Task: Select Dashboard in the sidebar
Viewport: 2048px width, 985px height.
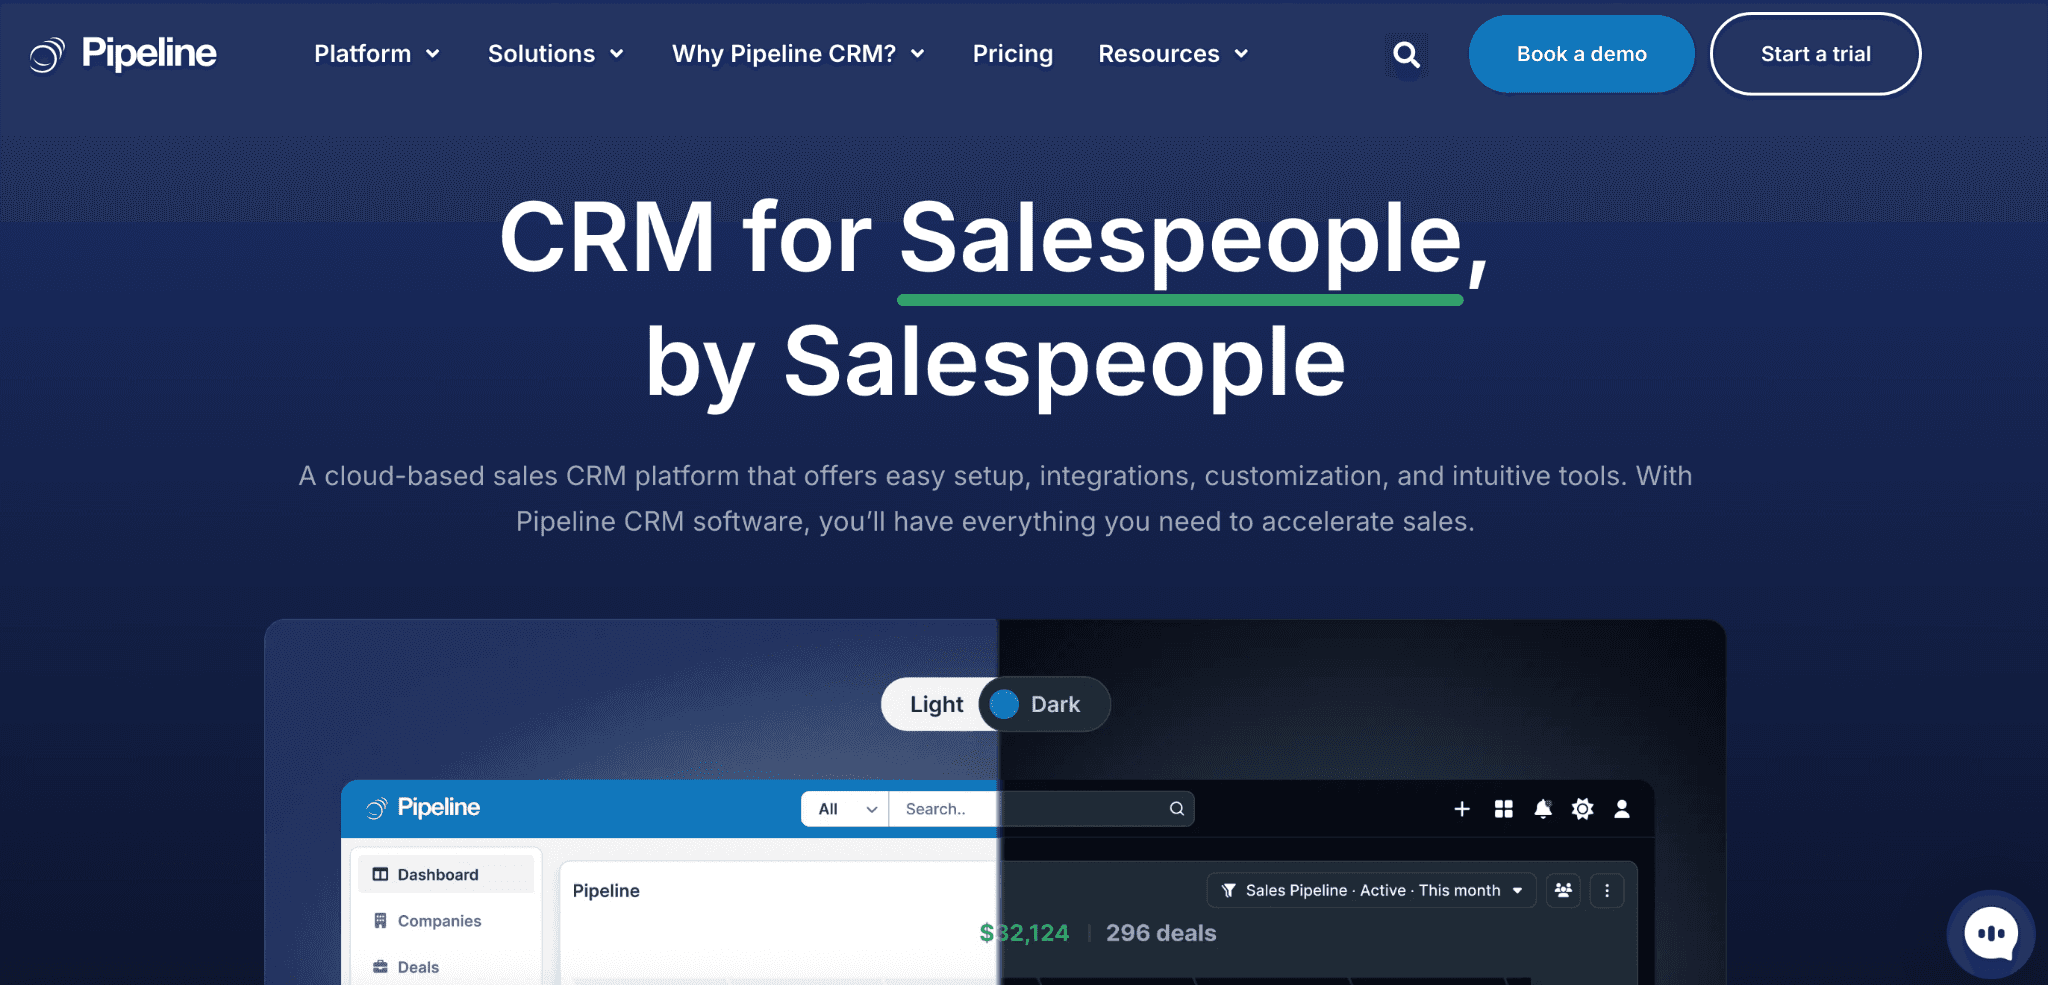Action: [x=446, y=875]
